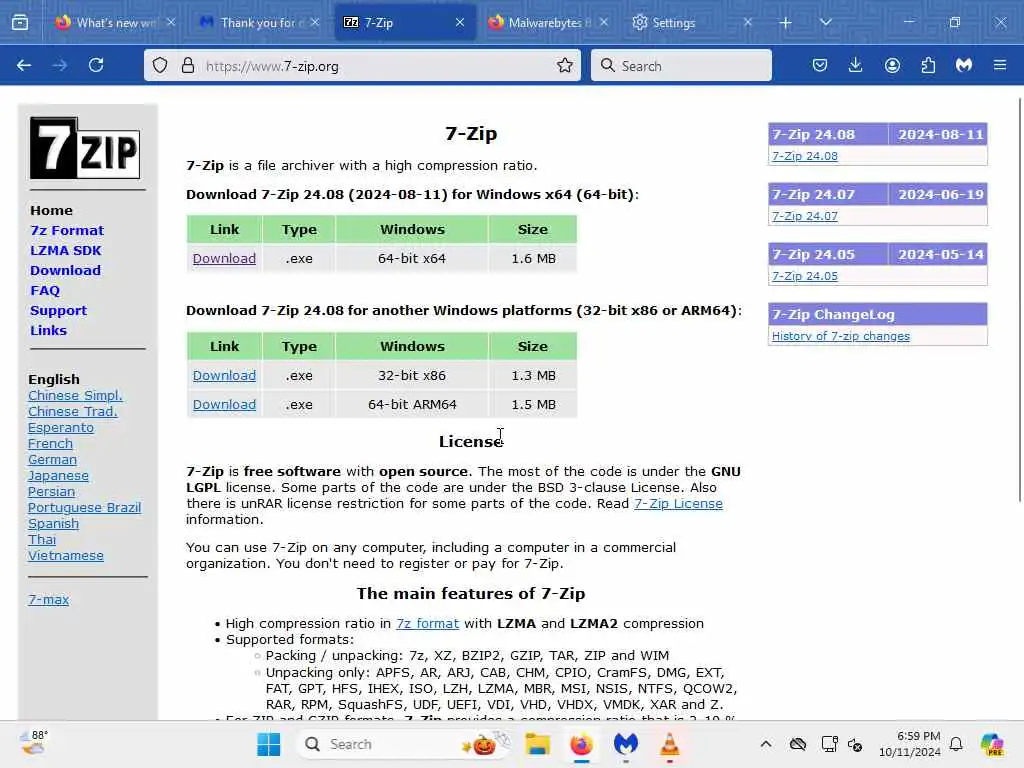Screen dimensions: 1024x768
Task: Switch language to Spanish
Action: click(54, 524)
